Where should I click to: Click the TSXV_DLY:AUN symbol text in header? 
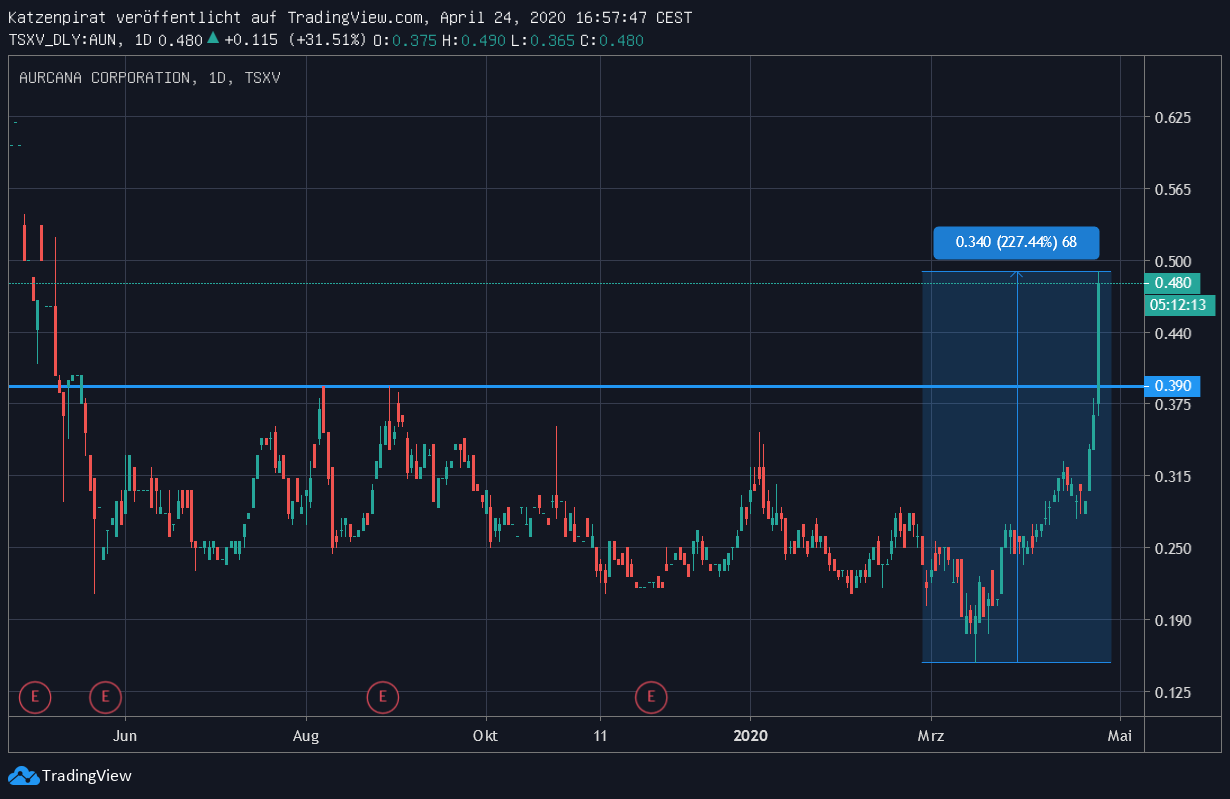65,40
